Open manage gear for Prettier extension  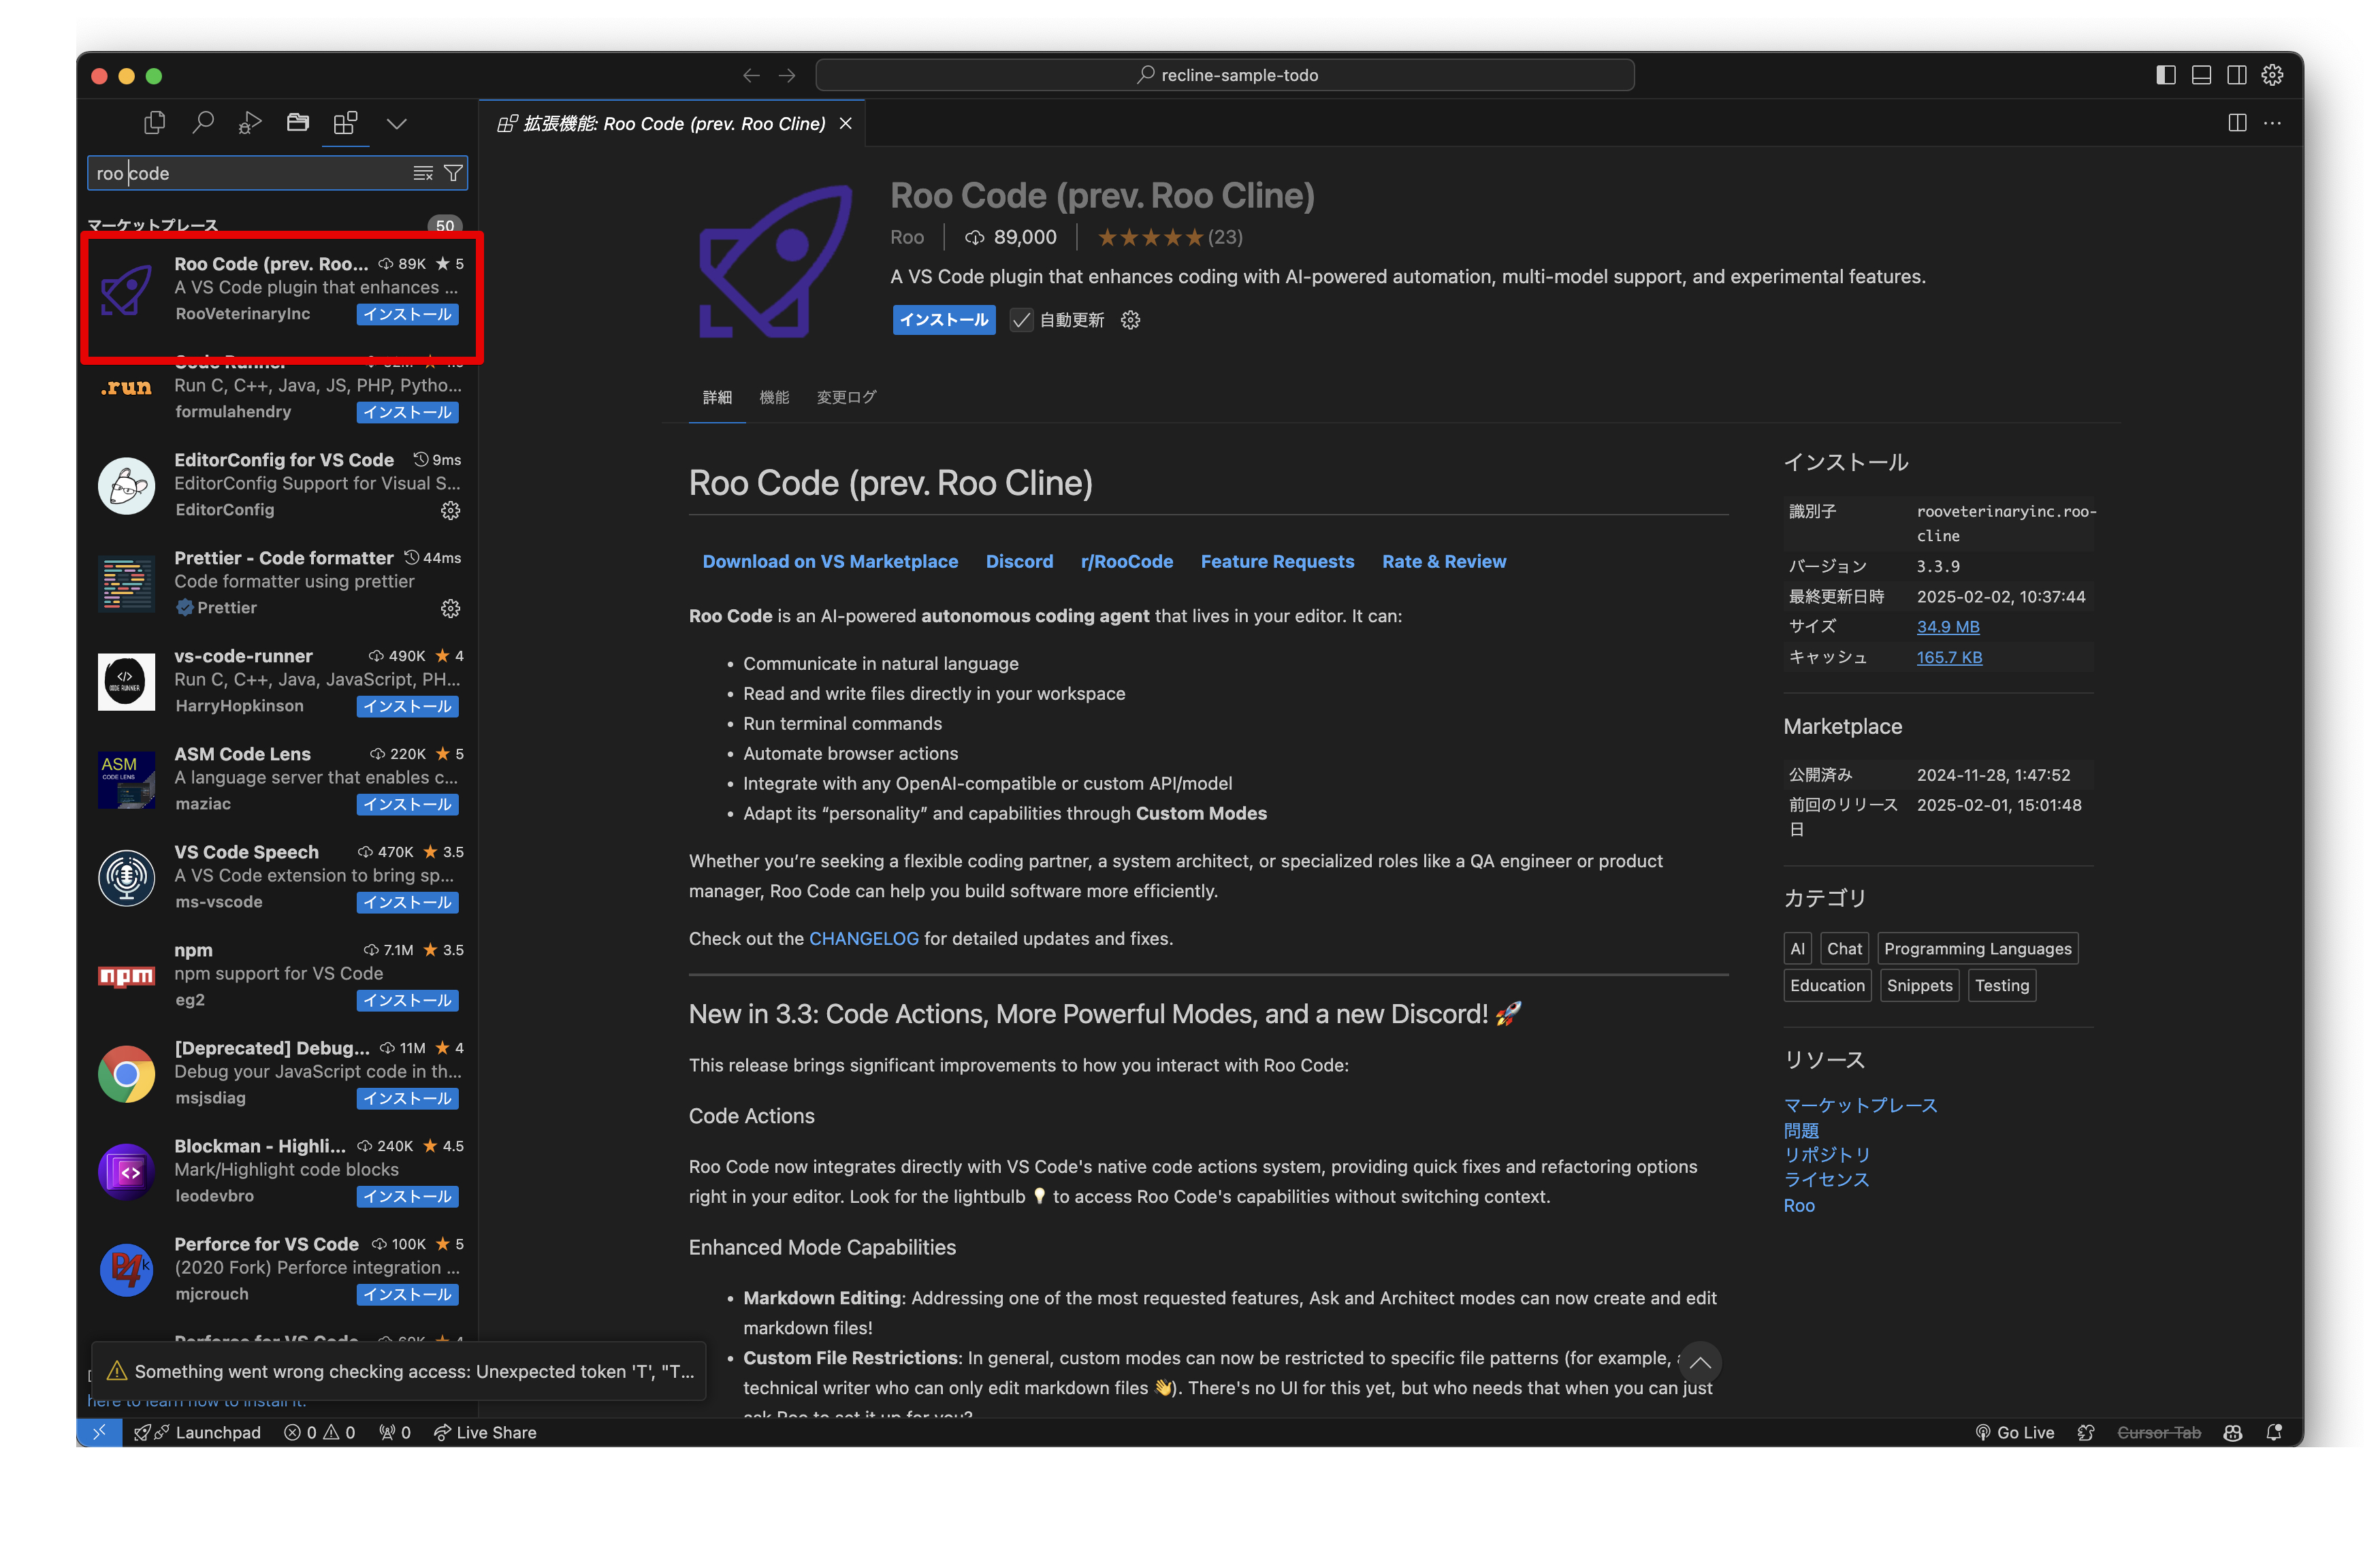point(450,608)
